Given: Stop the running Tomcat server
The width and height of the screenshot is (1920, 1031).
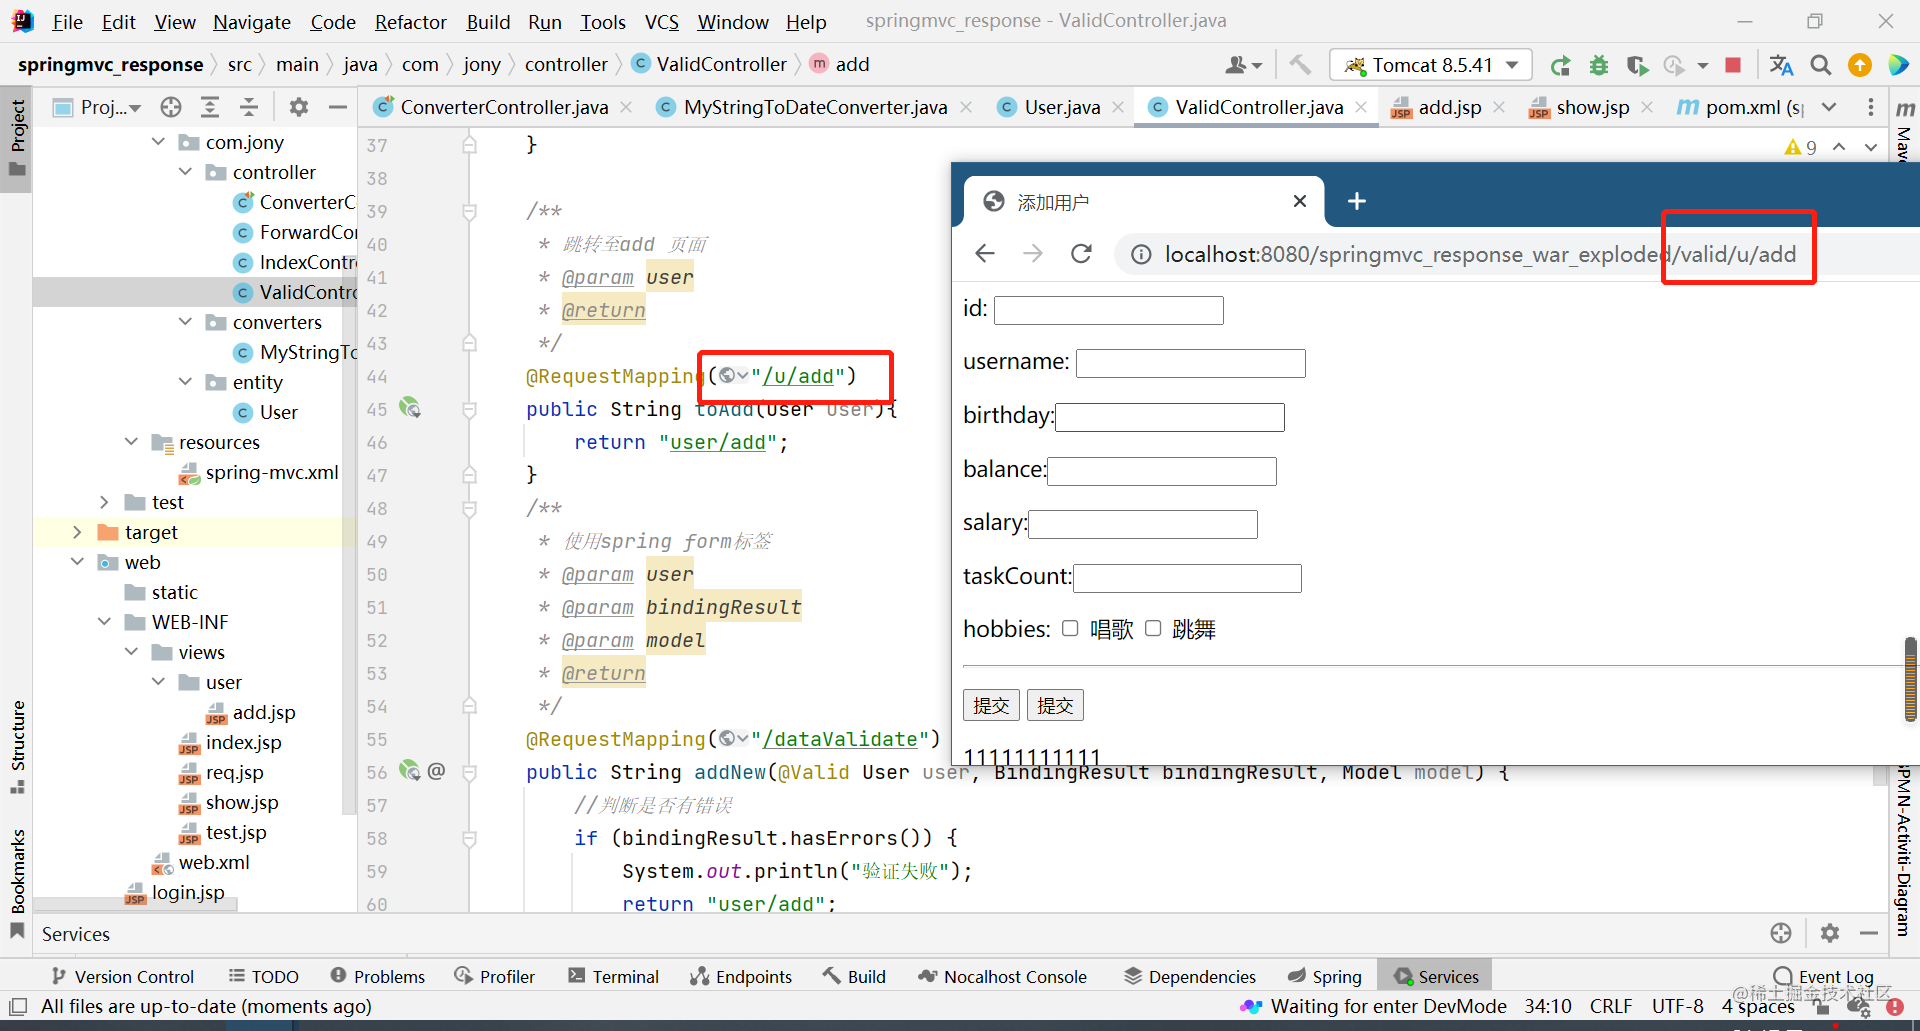Looking at the screenshot, I should click(x=1733, y=65).
